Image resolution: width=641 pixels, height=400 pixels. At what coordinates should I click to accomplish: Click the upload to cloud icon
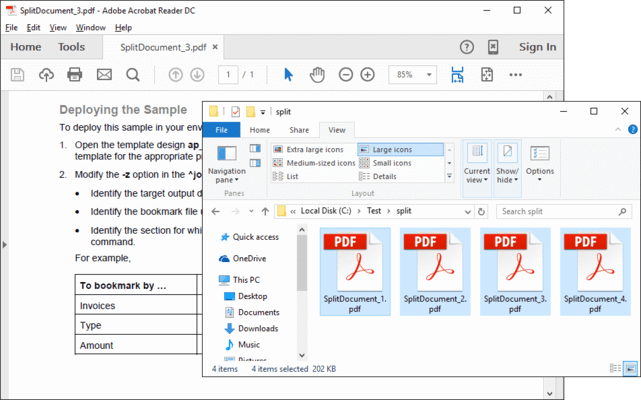pyautogui.click(x=46, y=75)
